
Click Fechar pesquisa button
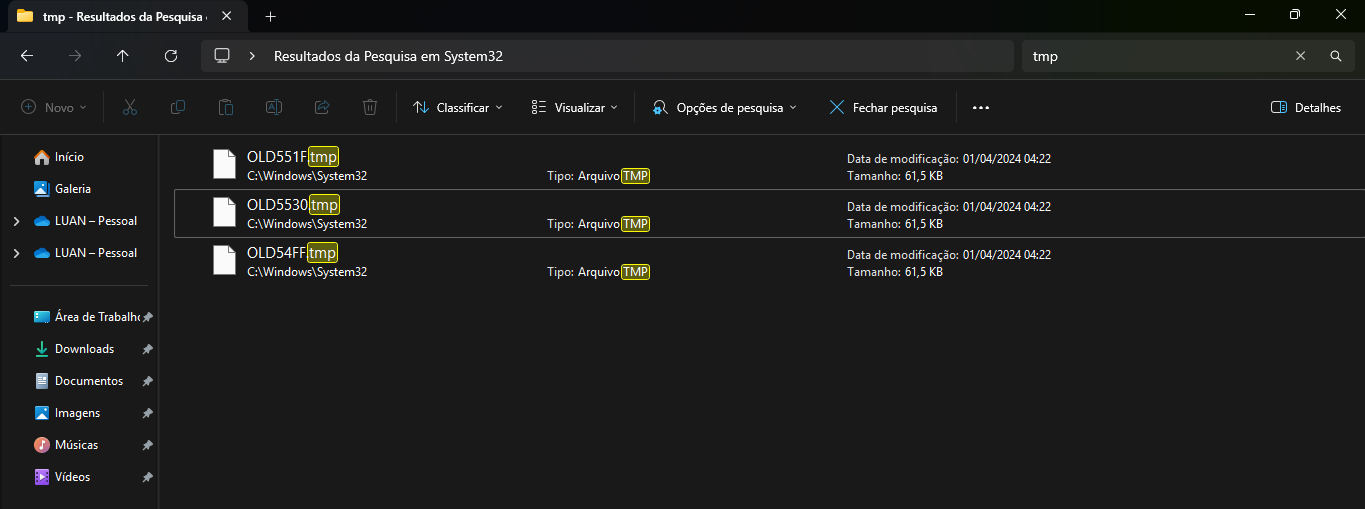[x=883, y=107]
